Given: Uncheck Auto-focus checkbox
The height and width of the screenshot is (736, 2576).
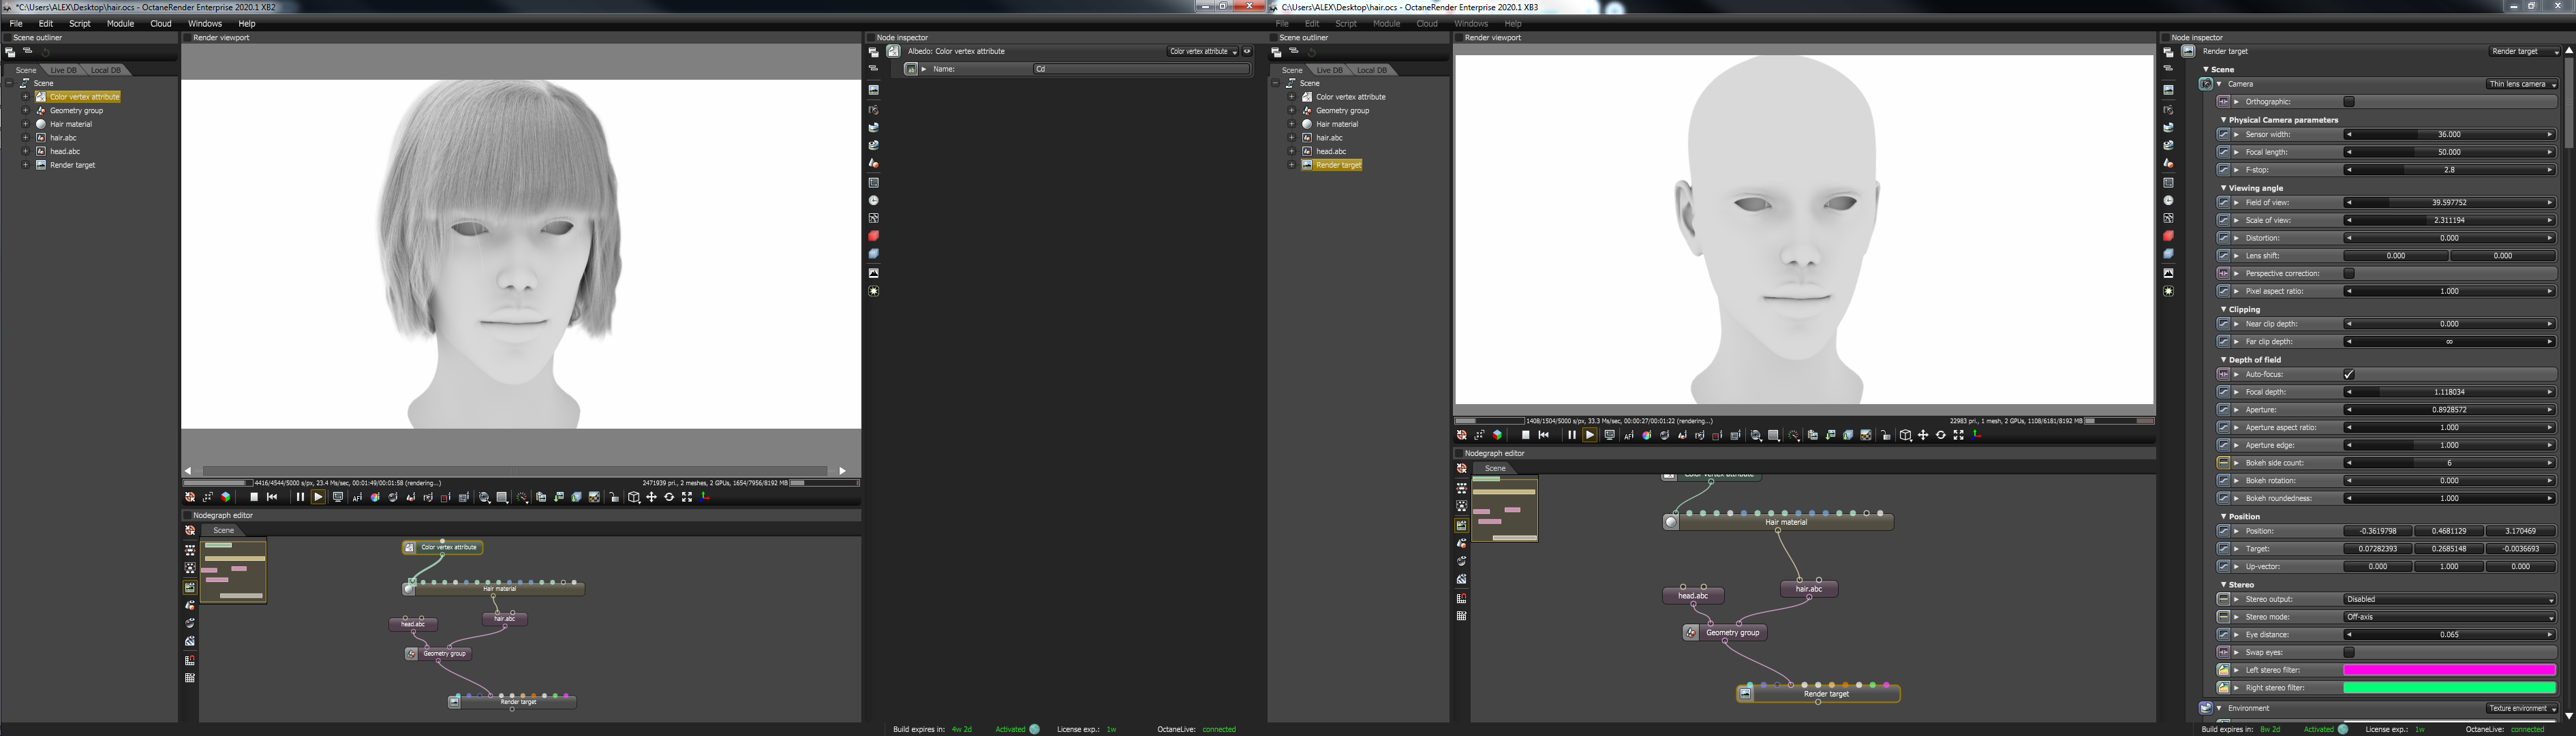Looking at the screenshot, I should click(2349, 374).
